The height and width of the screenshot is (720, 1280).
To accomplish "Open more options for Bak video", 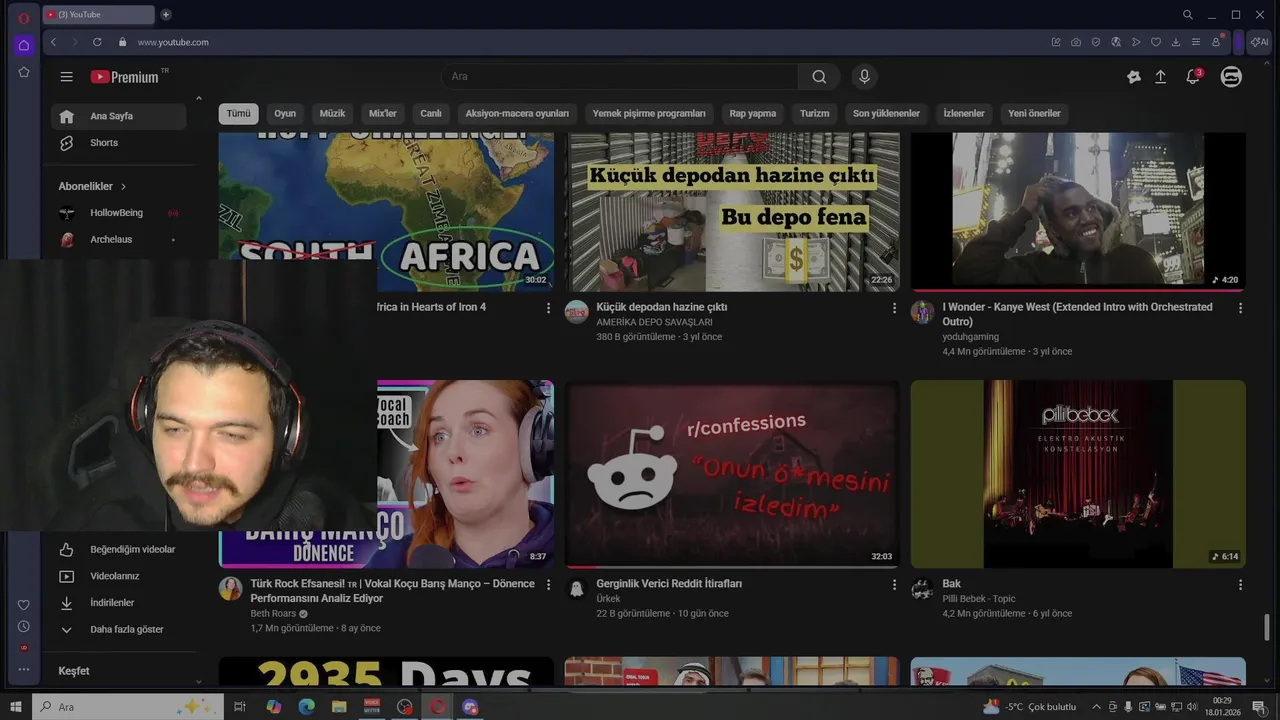I will (x=1240, y=585).
